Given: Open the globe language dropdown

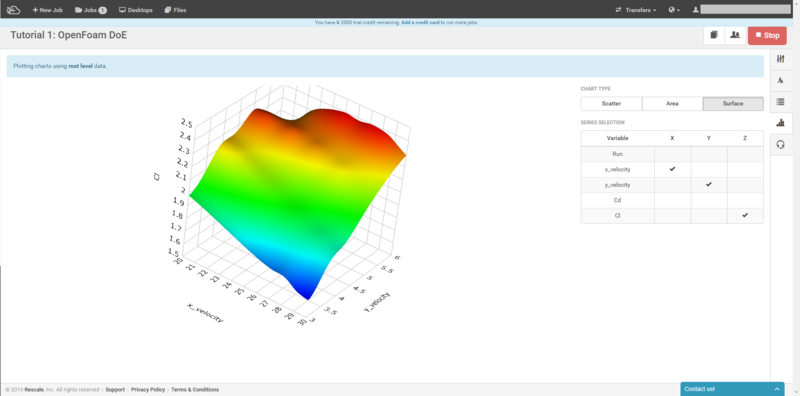Looking at the screenshot, I should [674, 10].
